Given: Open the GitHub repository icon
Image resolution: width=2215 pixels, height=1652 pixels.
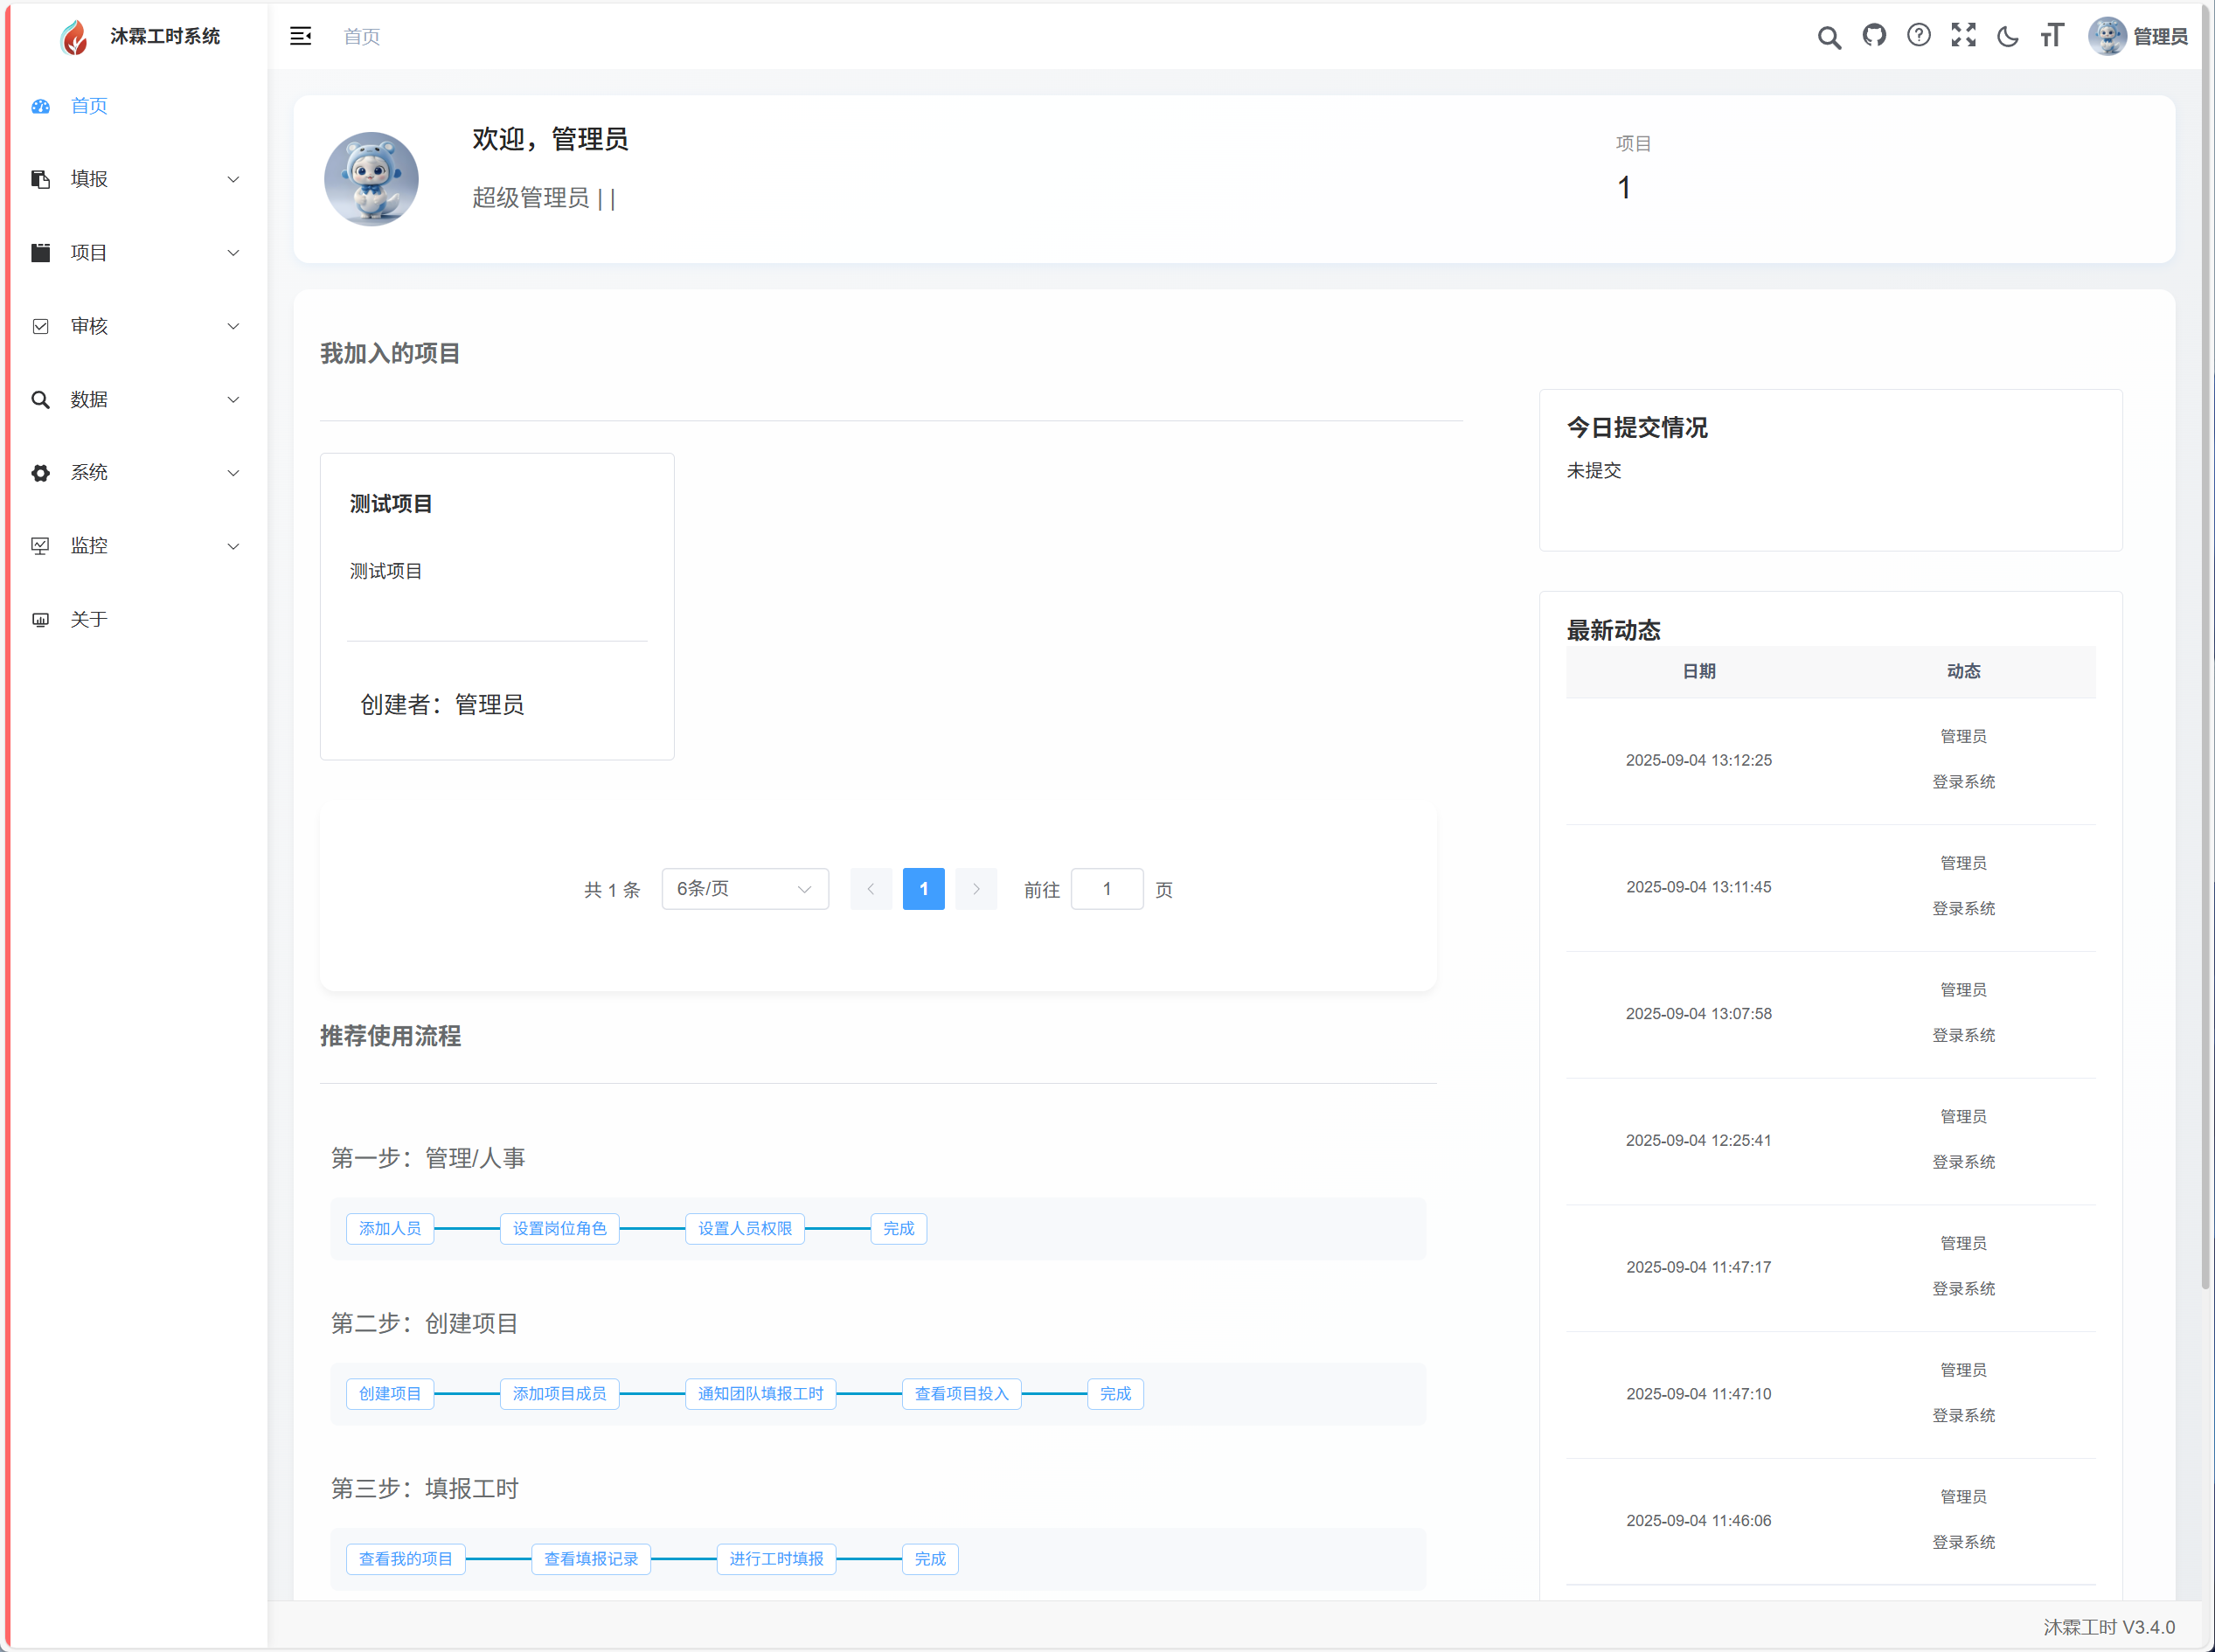Looking at the screenshot, I should tap(1874, 36).
